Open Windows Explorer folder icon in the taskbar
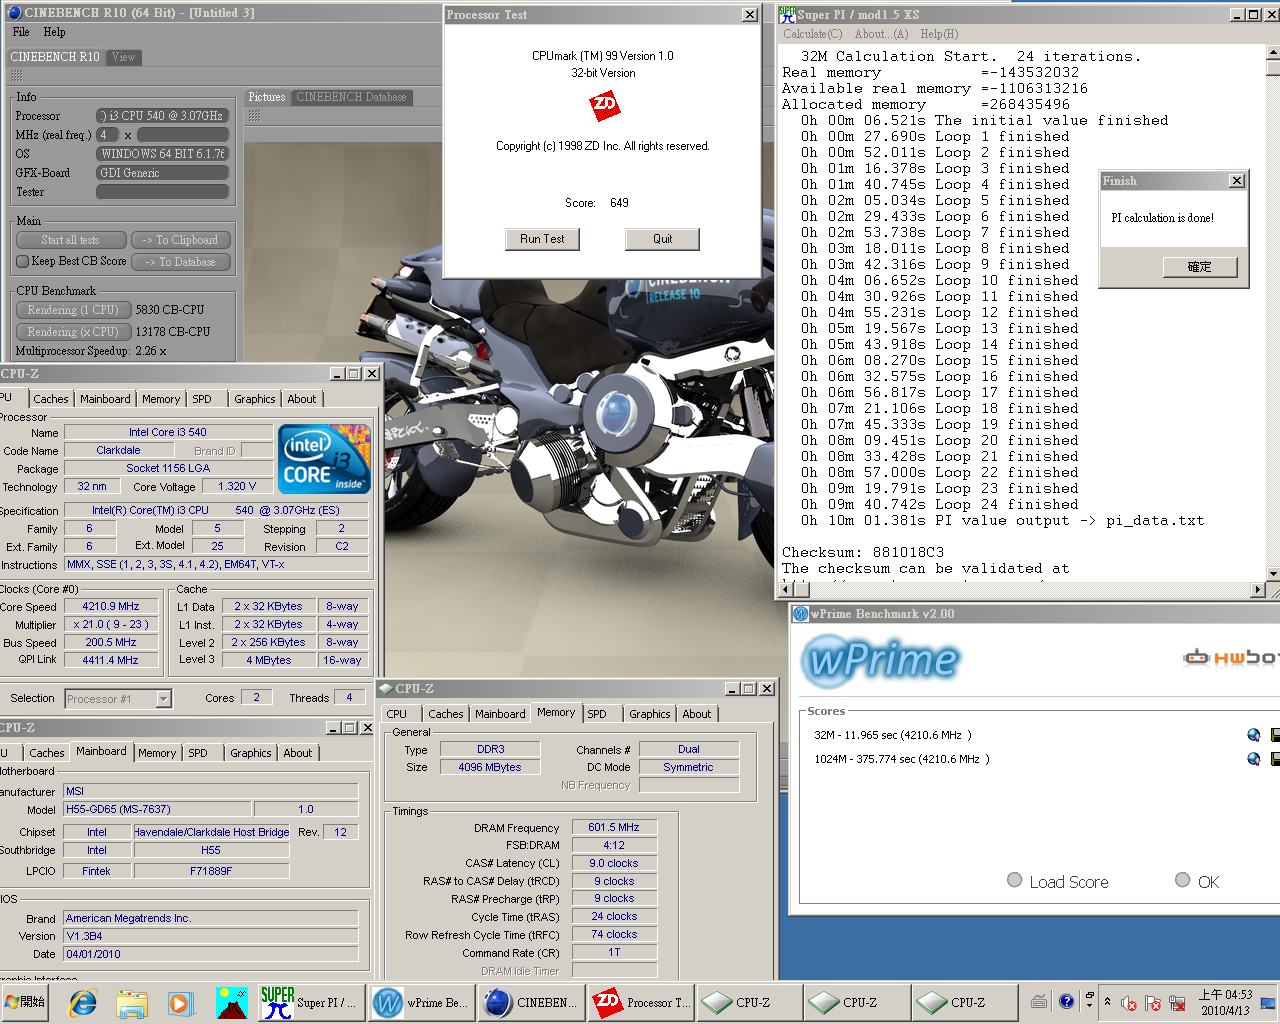Screen dimensions: 1280x1024 [x=132, y=1002]
